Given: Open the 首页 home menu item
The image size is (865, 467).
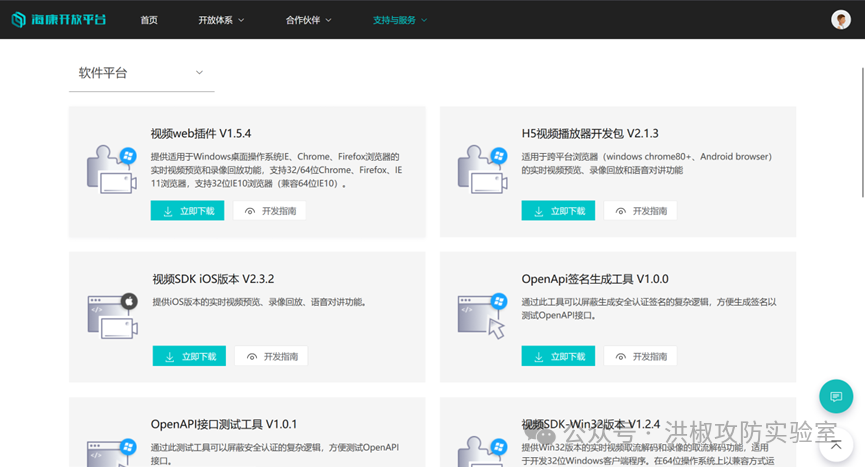Looking at the screenshot, I should point(149,20).
